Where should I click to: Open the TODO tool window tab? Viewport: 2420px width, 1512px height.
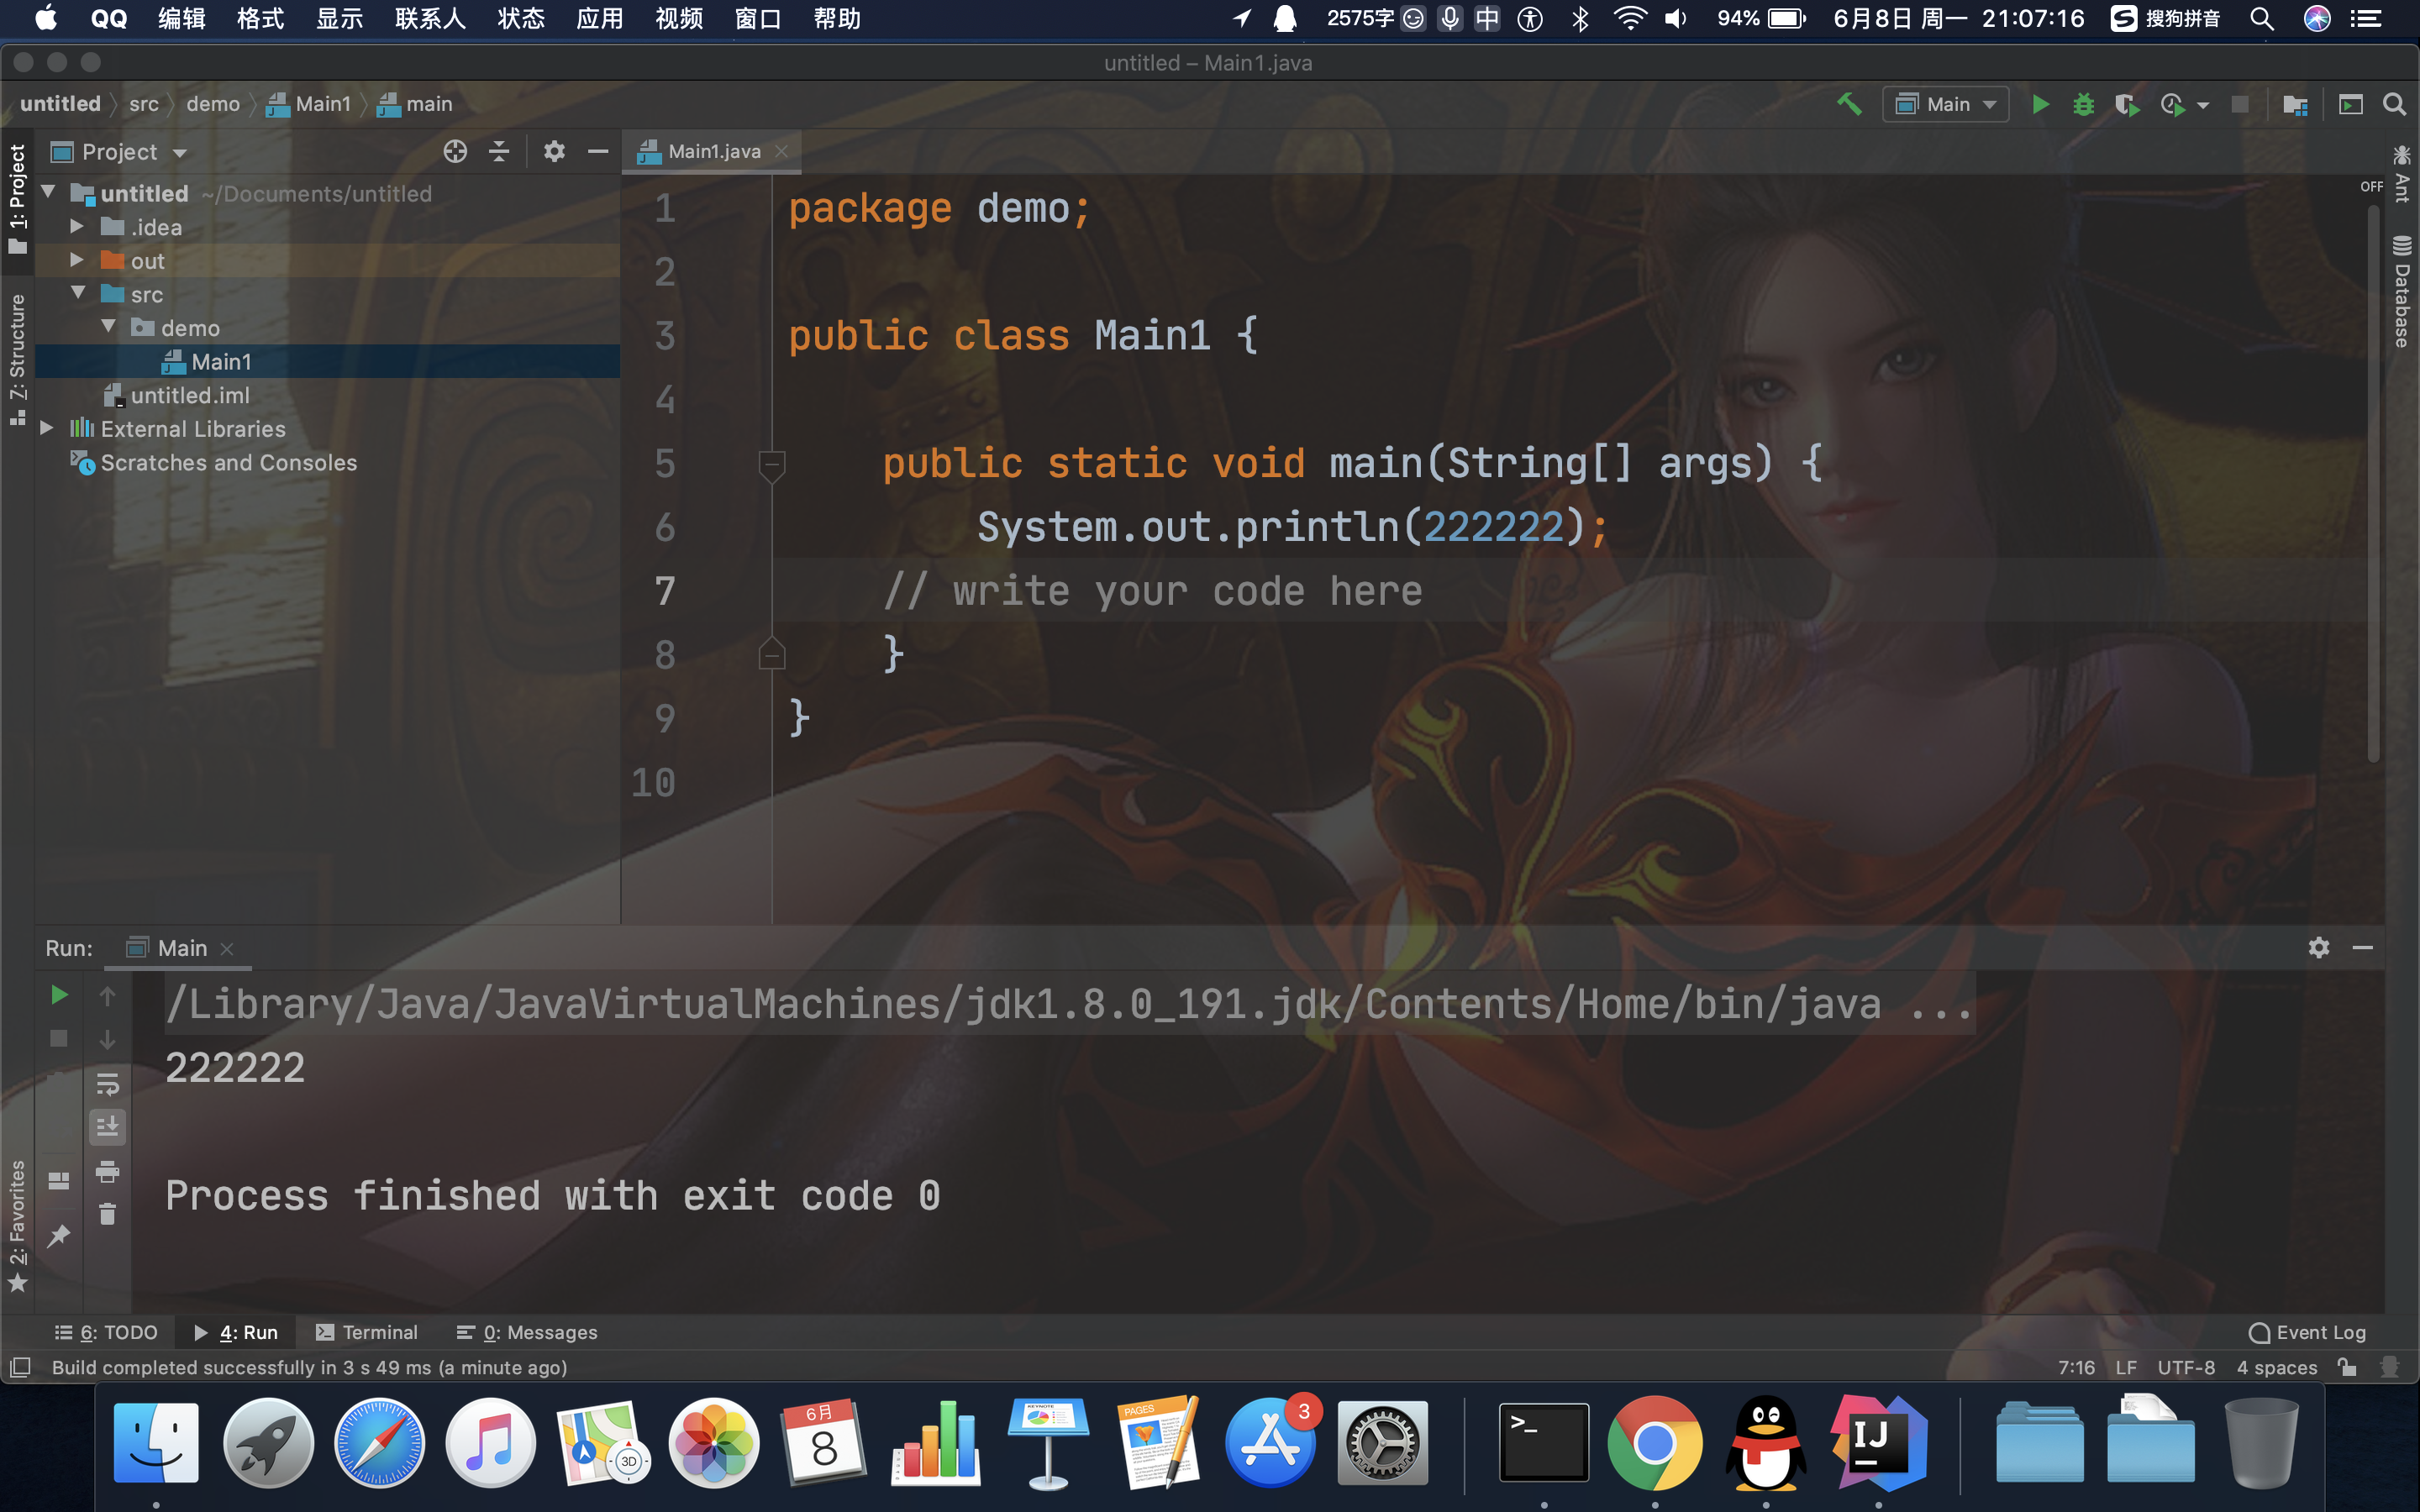[106, 1332]
